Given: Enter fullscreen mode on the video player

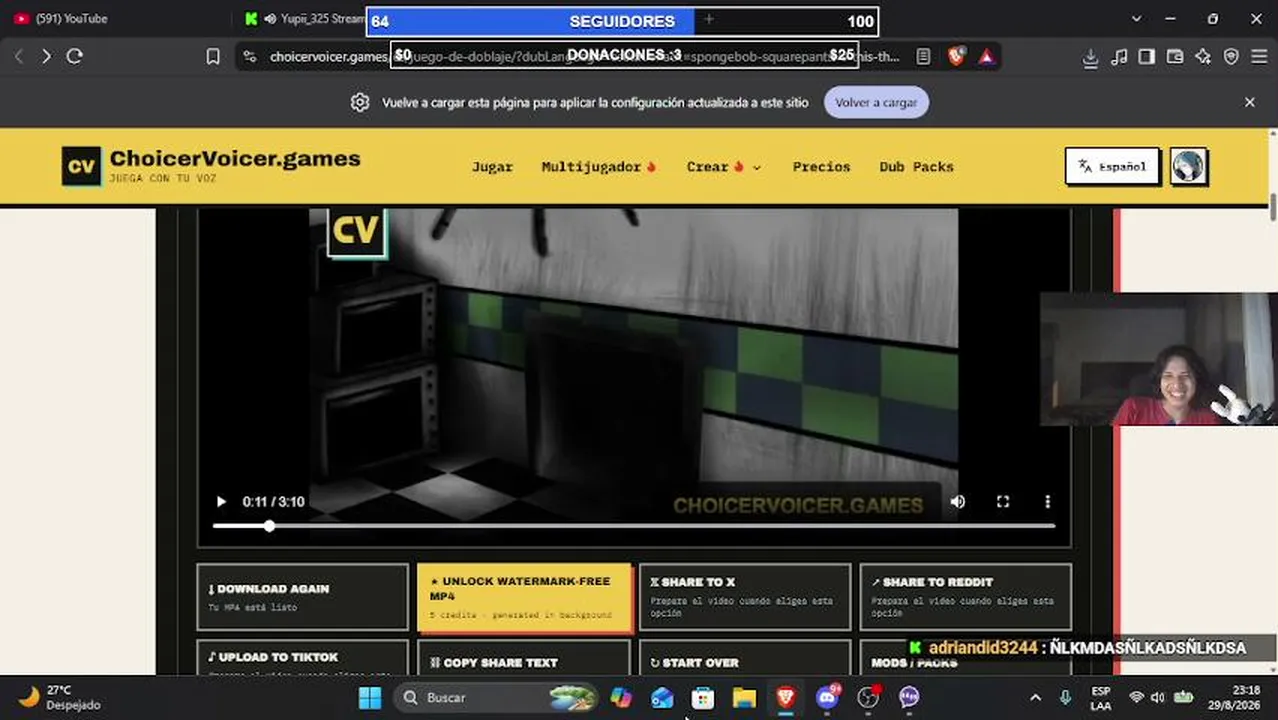Looking at the screenshot, I should 1003,502.
